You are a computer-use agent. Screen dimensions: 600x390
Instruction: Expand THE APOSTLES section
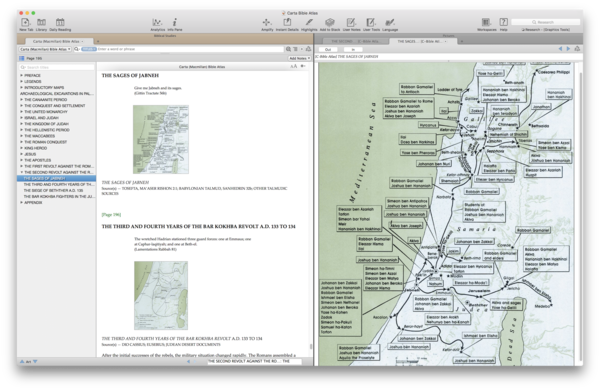21,160
